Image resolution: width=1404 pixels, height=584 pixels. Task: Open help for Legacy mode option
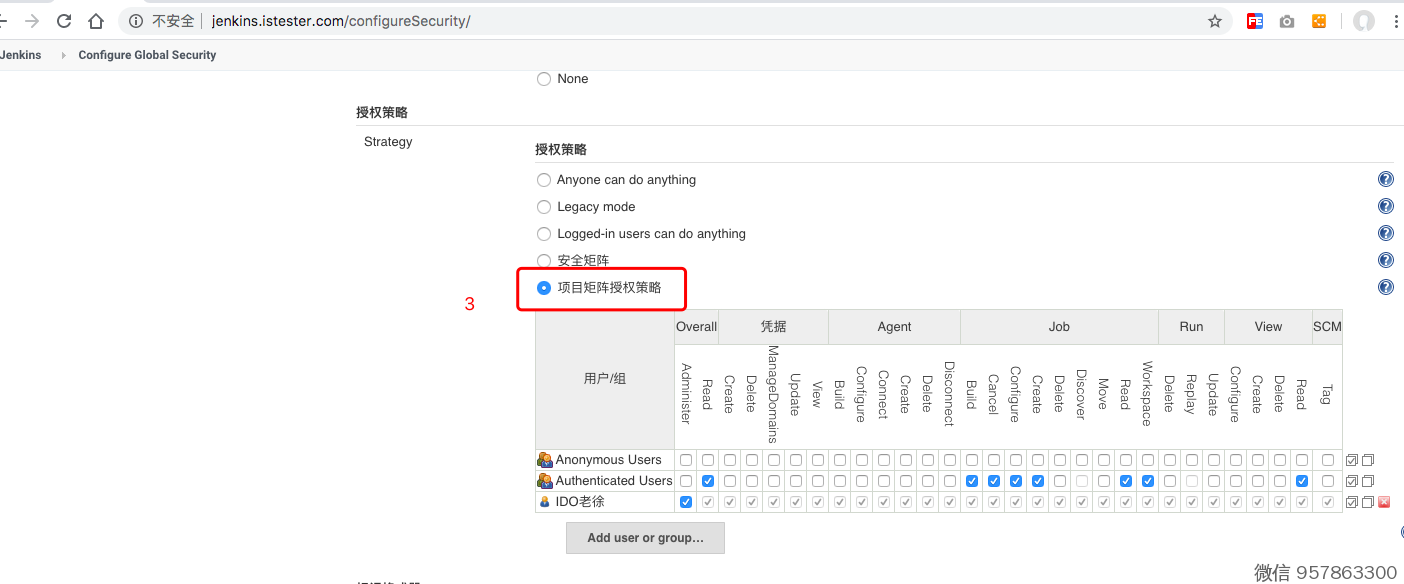(x=1385, y=207)
